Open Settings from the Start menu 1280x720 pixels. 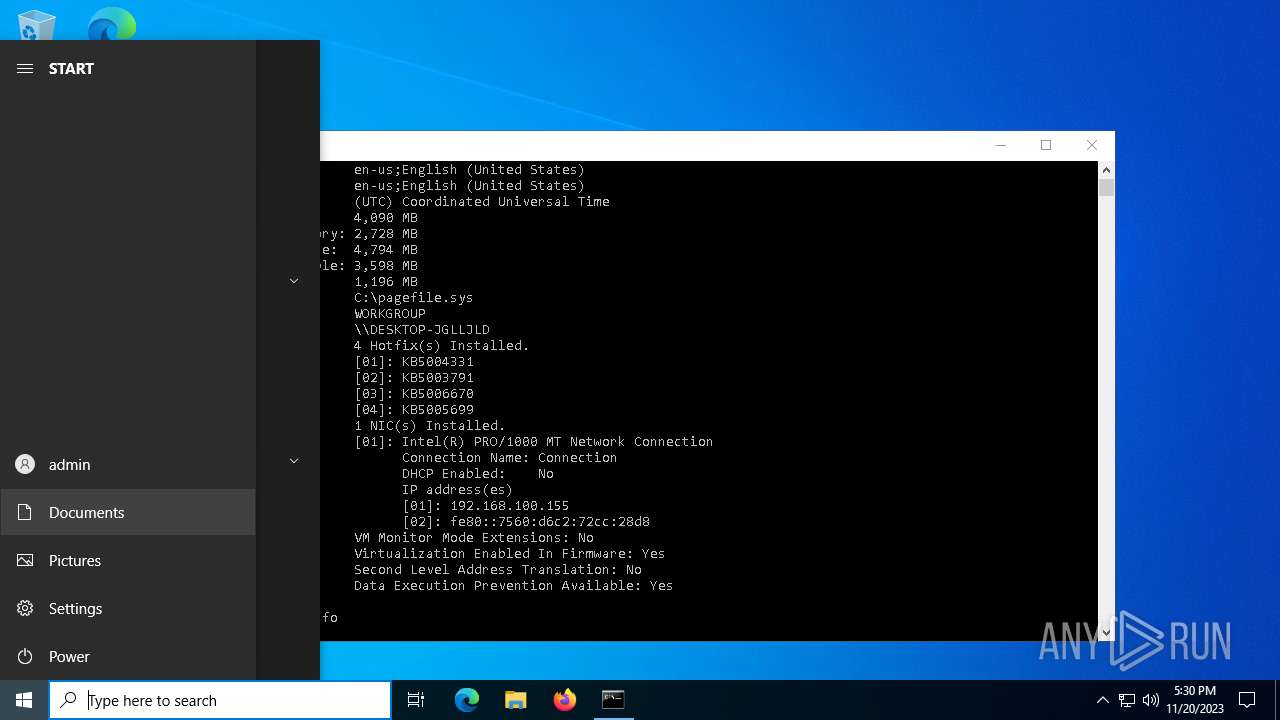click(x=128, y=608)
